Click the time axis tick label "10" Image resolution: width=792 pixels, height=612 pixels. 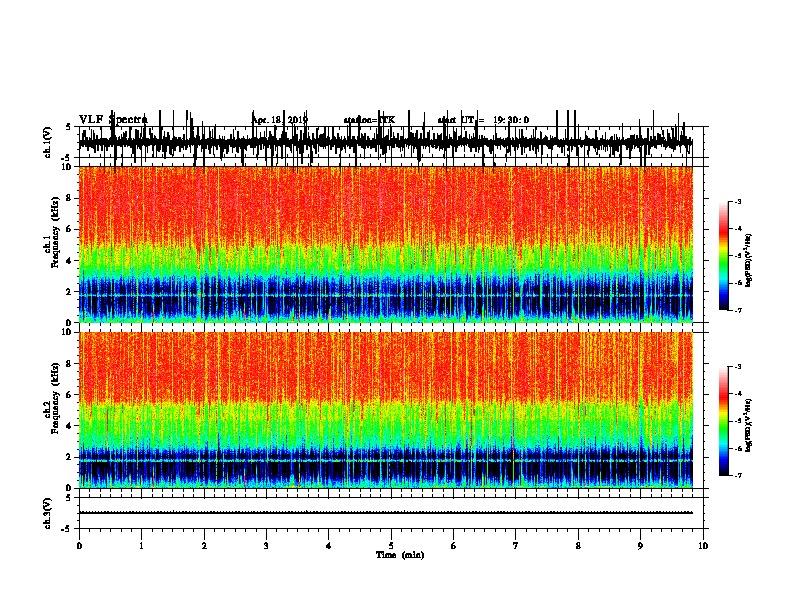pos(703,546)
